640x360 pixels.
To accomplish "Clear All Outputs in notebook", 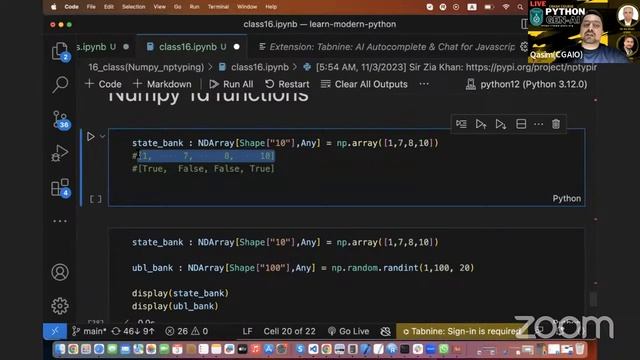I will tap(364, 84).
